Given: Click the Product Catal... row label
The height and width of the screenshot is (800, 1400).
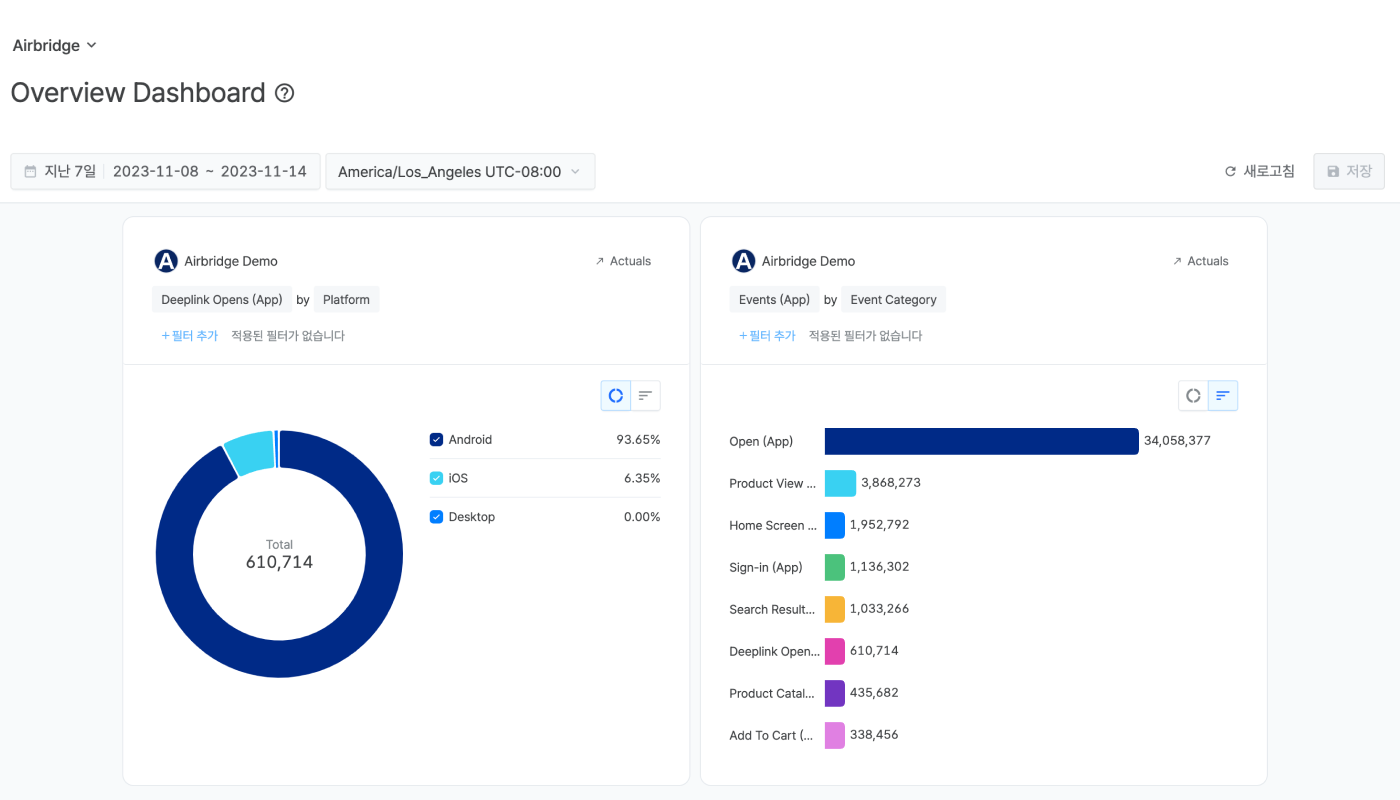Looking at the screenshot, I should [772, 693].
